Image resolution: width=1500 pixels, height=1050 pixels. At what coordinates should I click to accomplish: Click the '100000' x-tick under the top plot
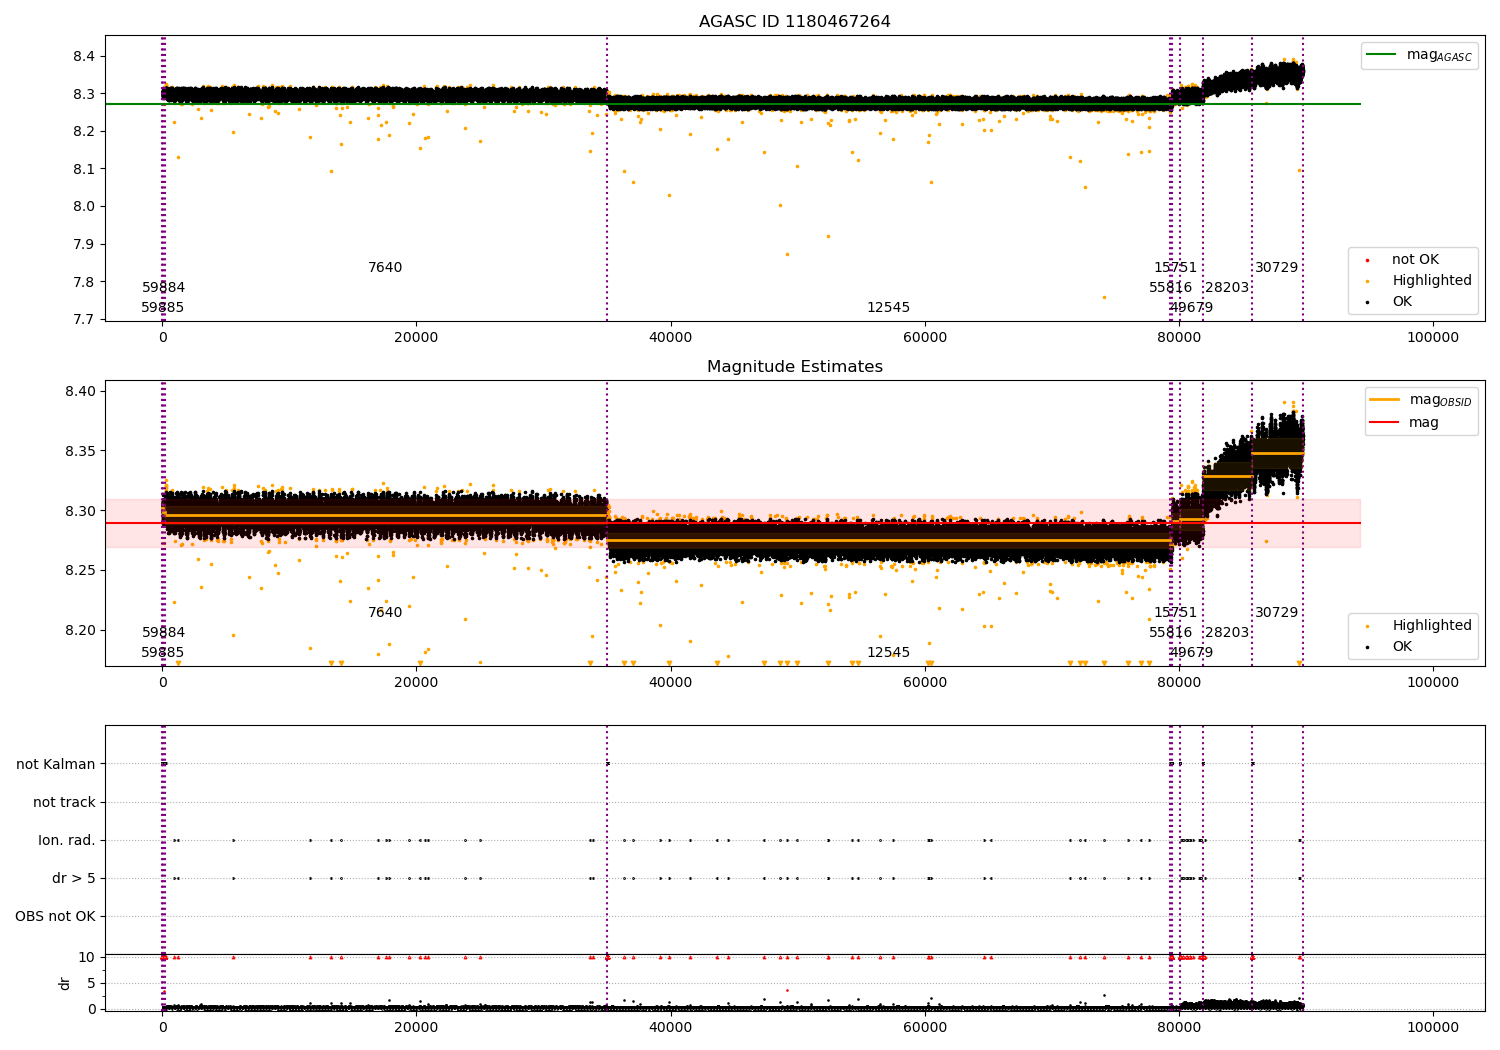[1433, 338]
